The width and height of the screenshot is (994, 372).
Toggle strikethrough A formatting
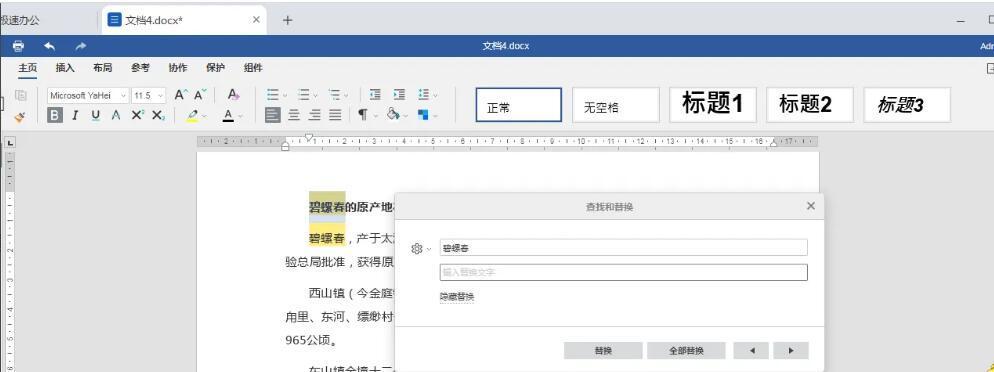tap(115, 115)
